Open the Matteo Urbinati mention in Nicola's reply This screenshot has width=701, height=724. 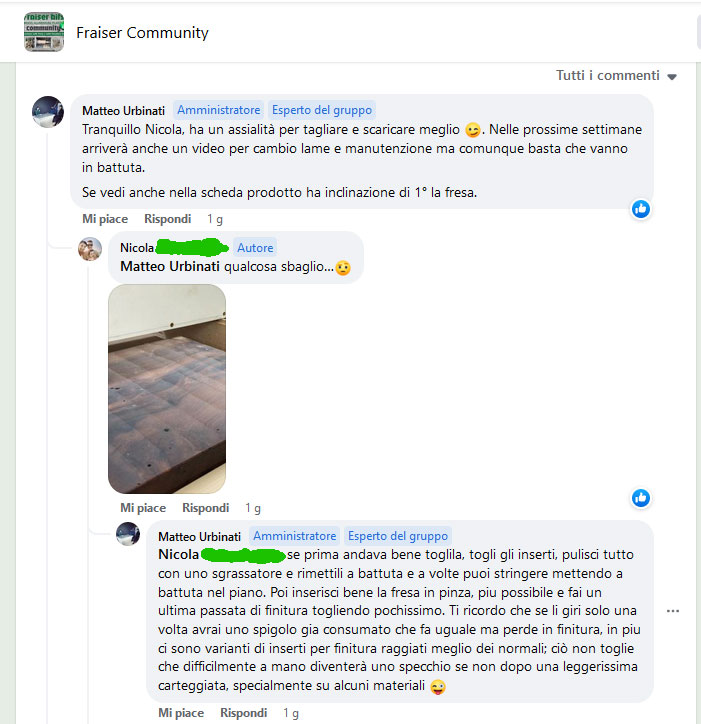[170, 266]
